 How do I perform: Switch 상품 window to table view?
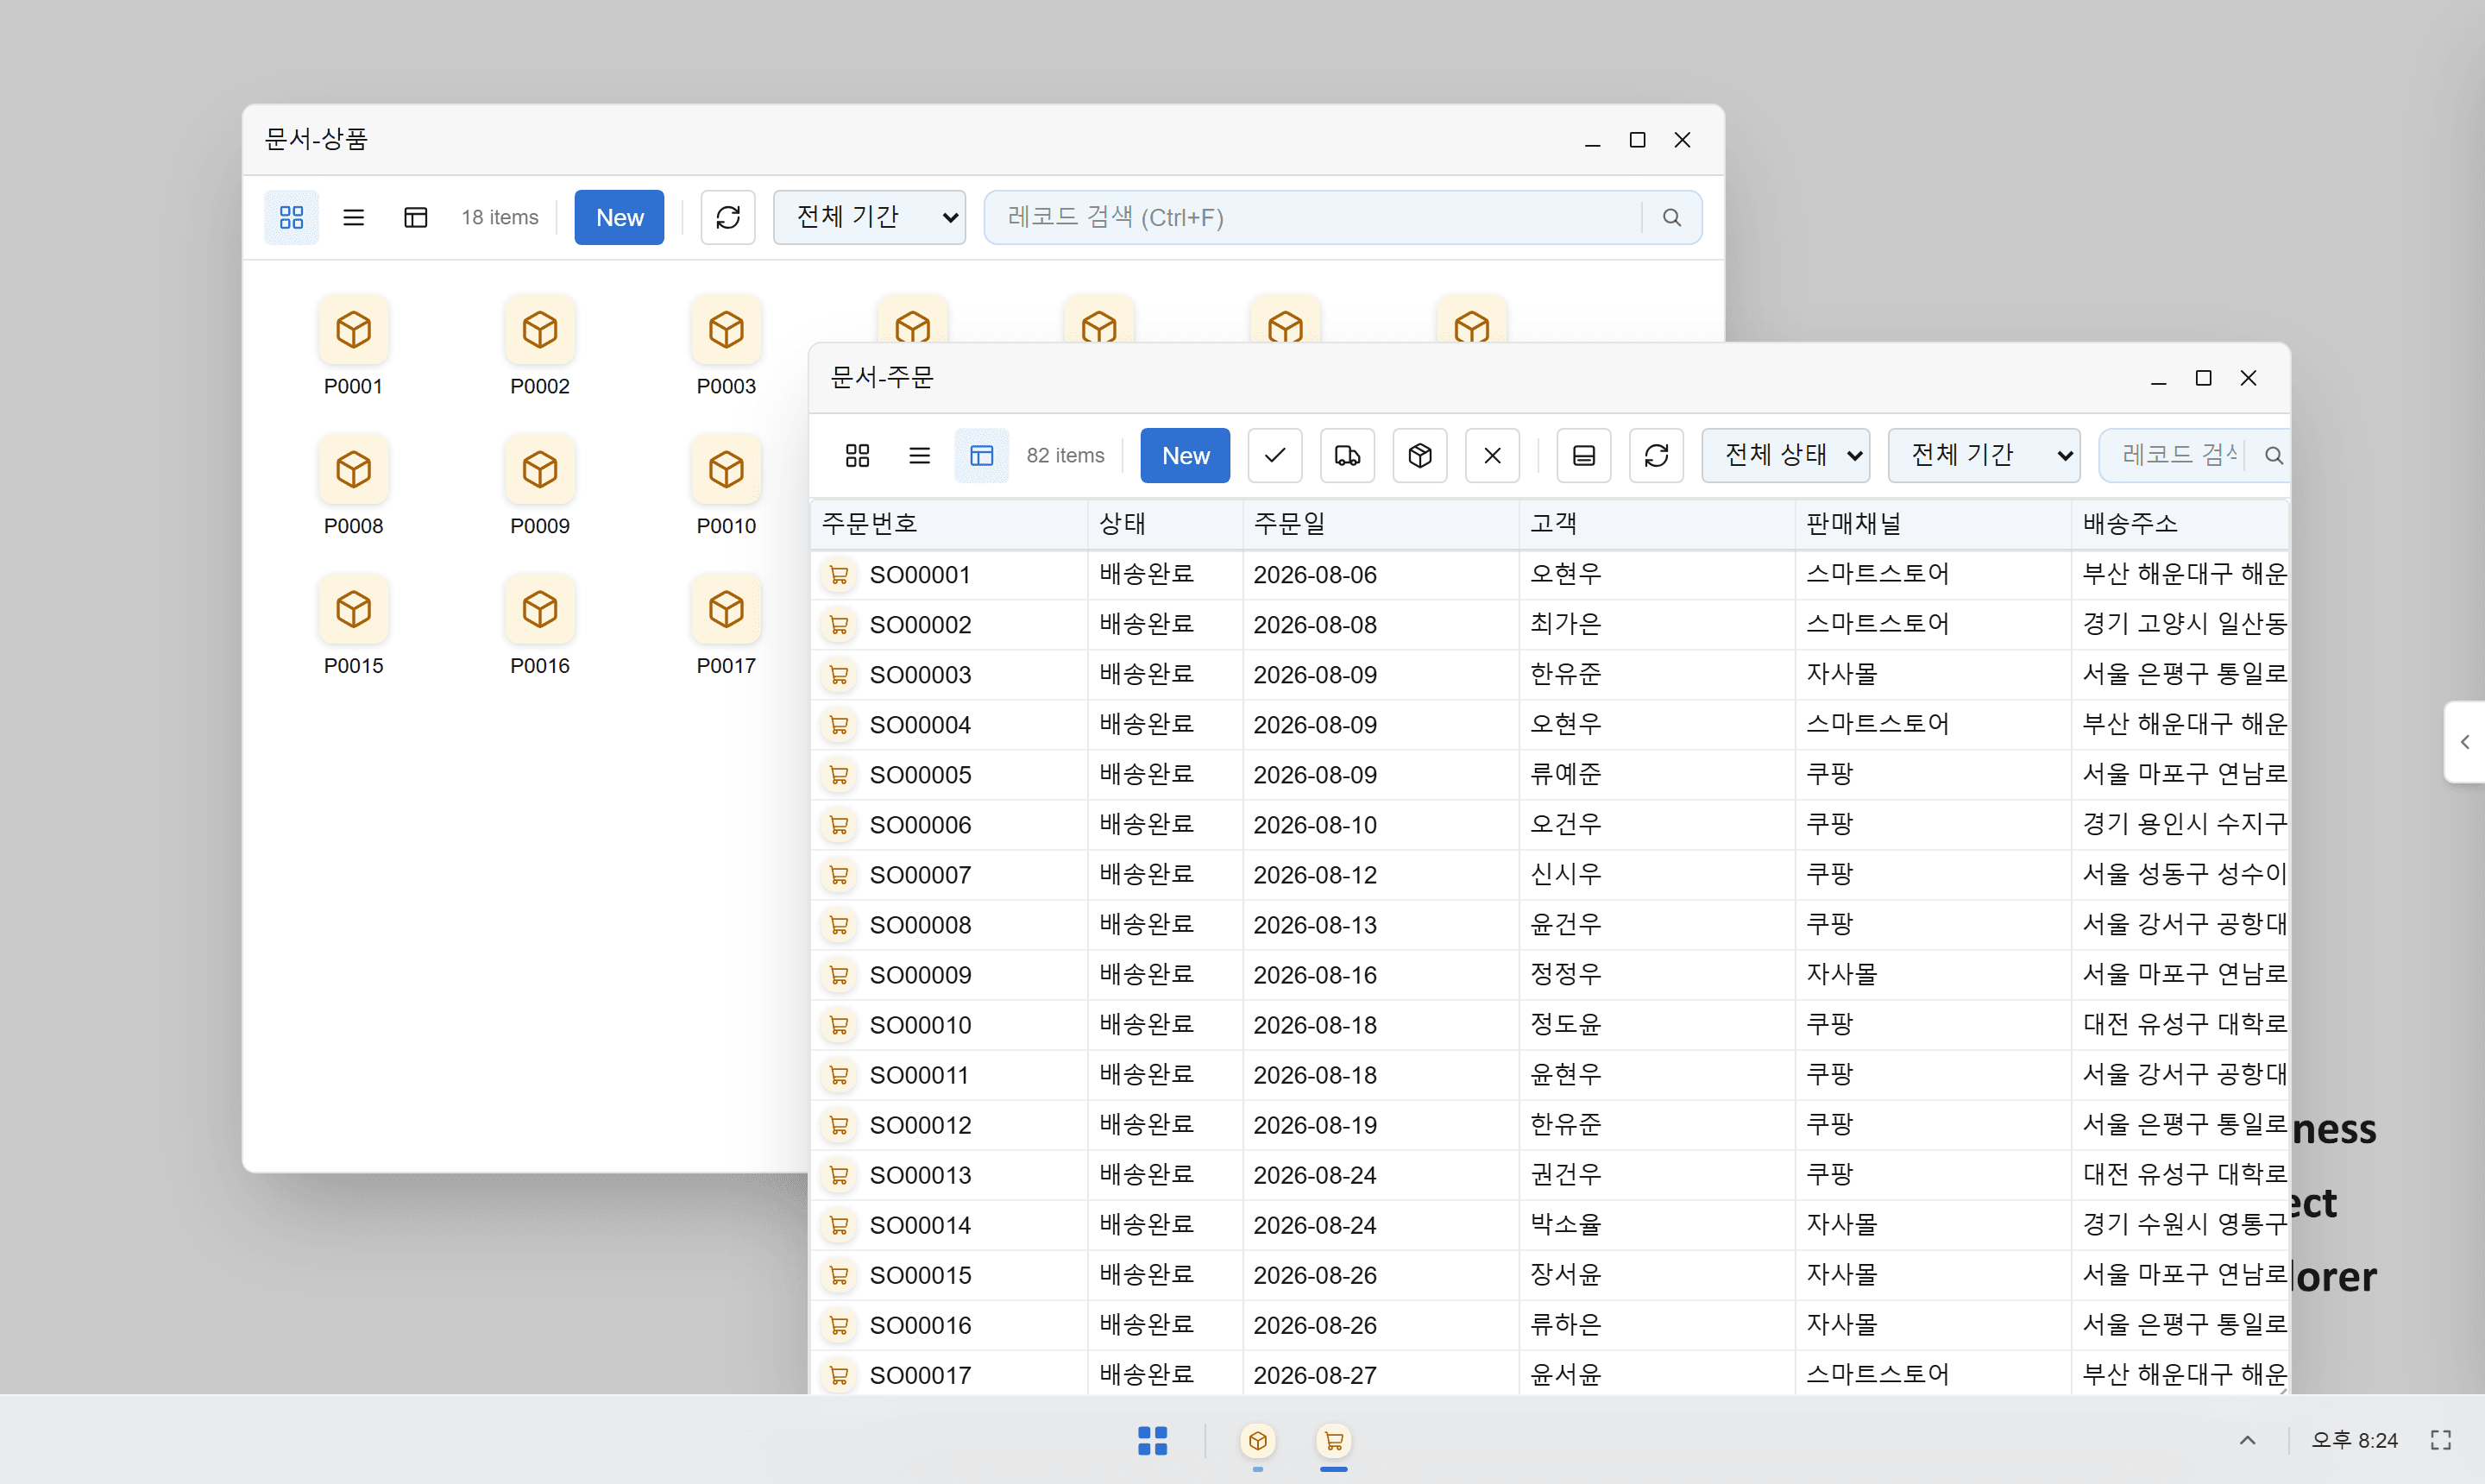415,217
